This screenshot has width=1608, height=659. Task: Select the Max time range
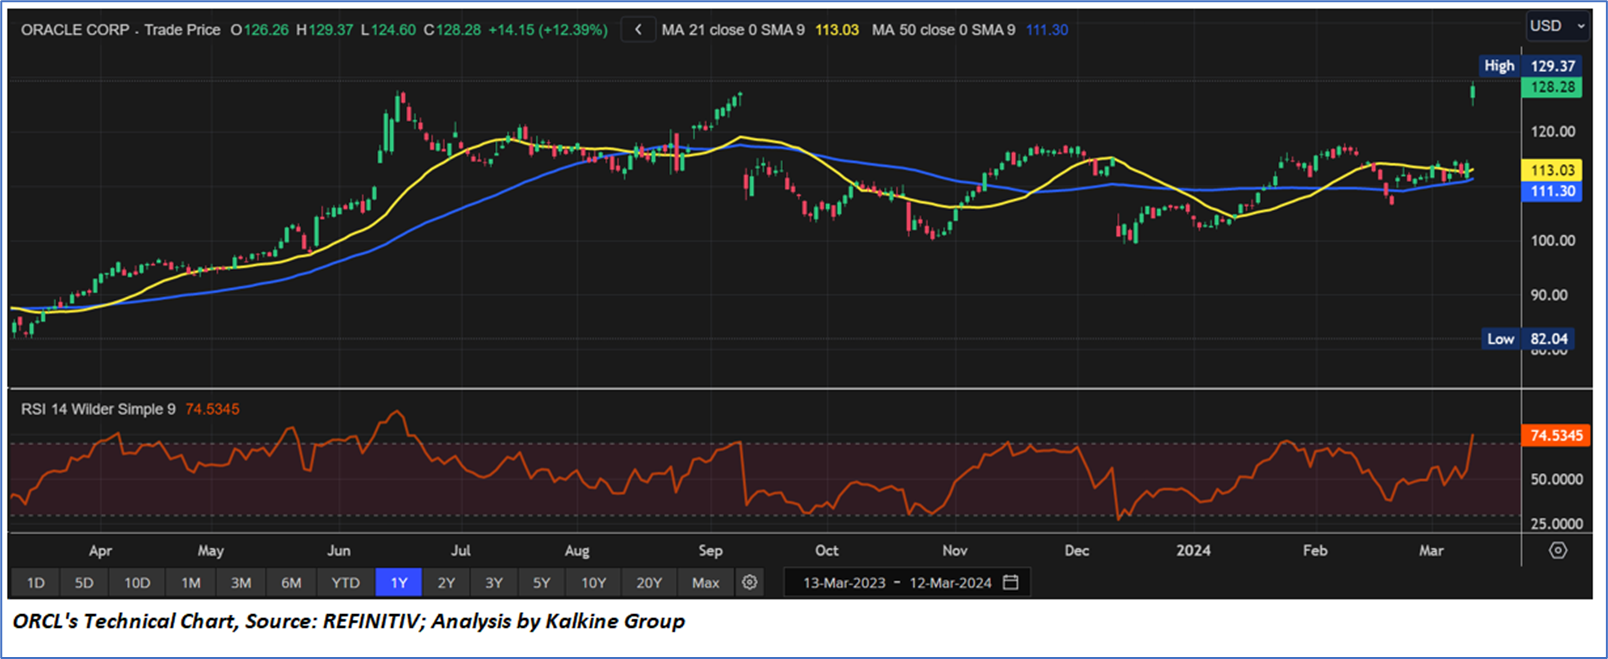[705, 582]
